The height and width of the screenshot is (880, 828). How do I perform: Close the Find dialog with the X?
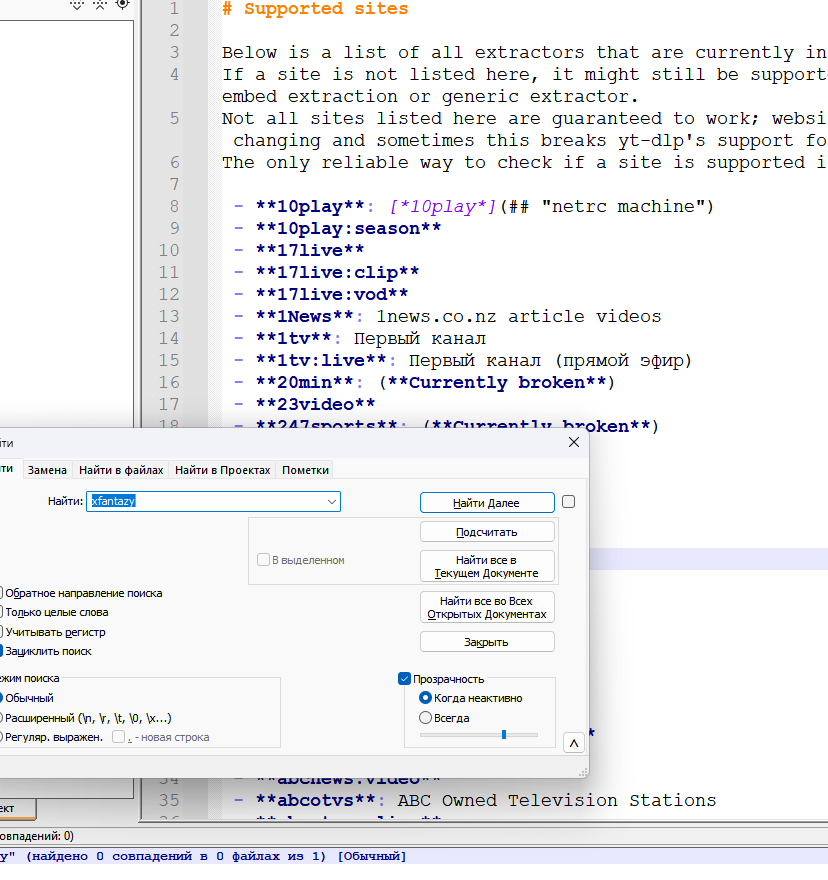[574, 442]
